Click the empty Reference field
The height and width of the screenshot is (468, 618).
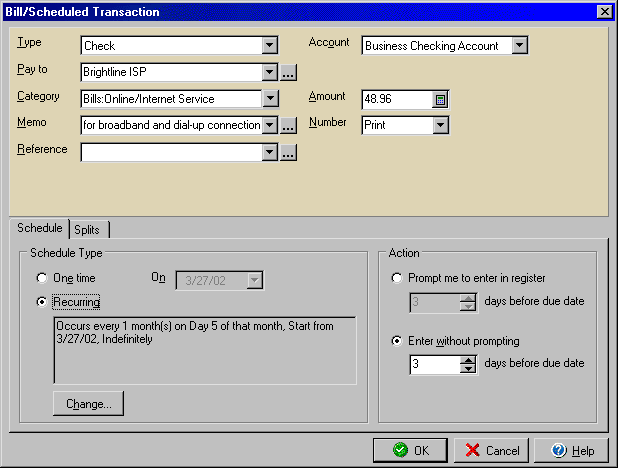pyautogui.click(x=172, y=152)
